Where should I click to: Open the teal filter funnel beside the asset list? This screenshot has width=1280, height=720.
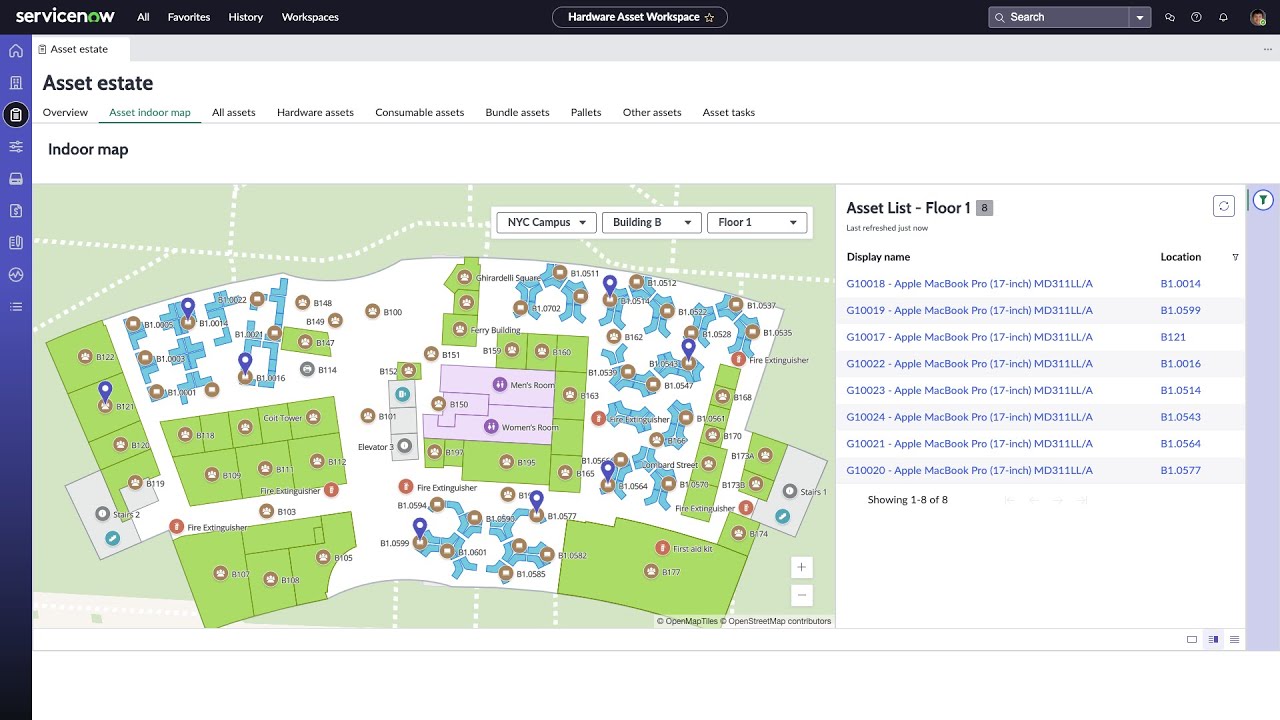(1263, 200)
